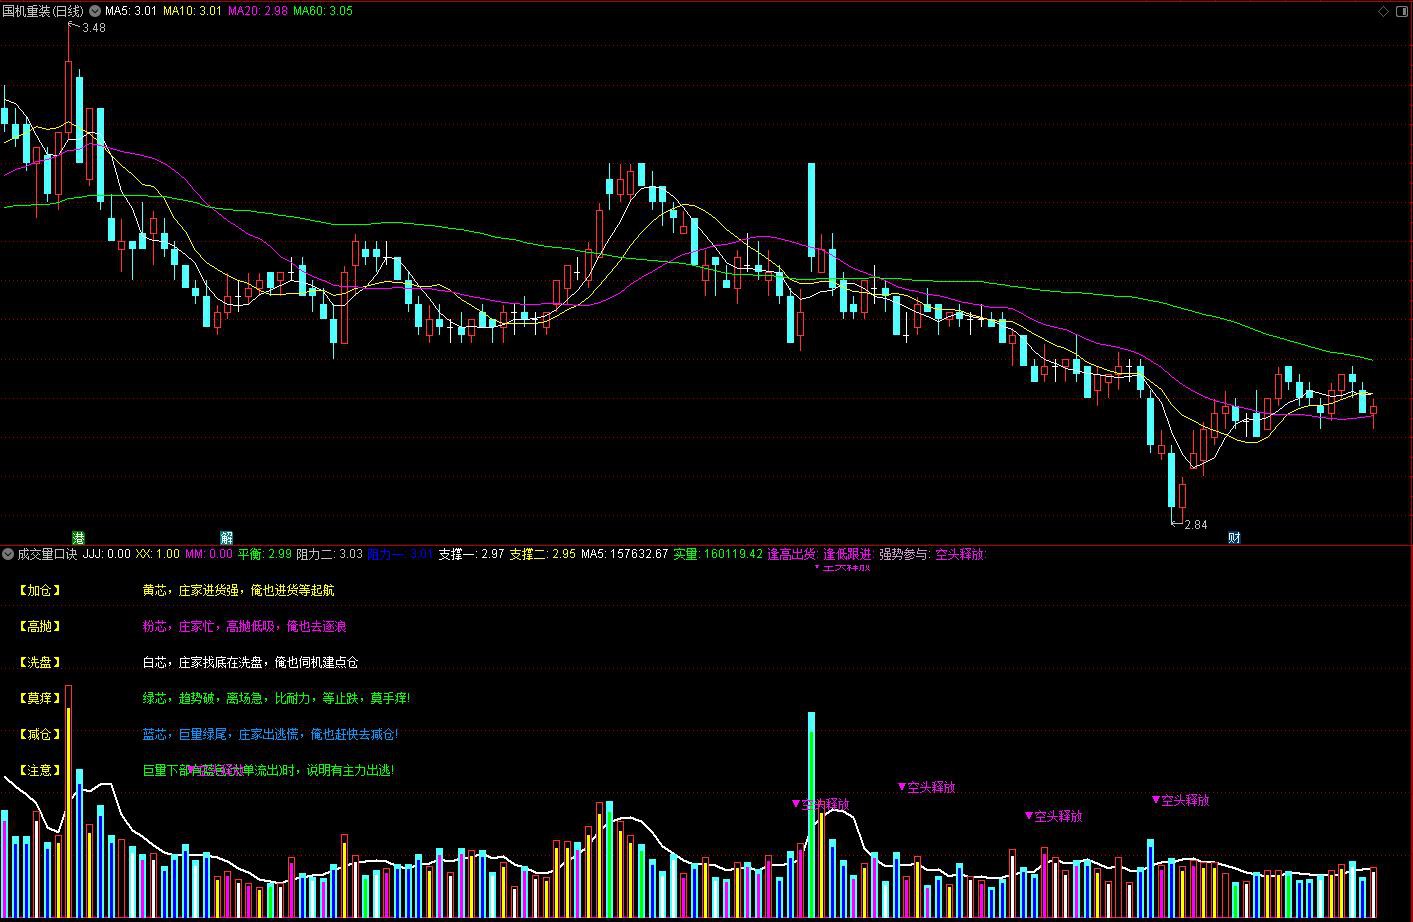1413x922 pixels.
Task: Open dropdown beside 成交量口诀 indicator name
Action: coord(8,554)
